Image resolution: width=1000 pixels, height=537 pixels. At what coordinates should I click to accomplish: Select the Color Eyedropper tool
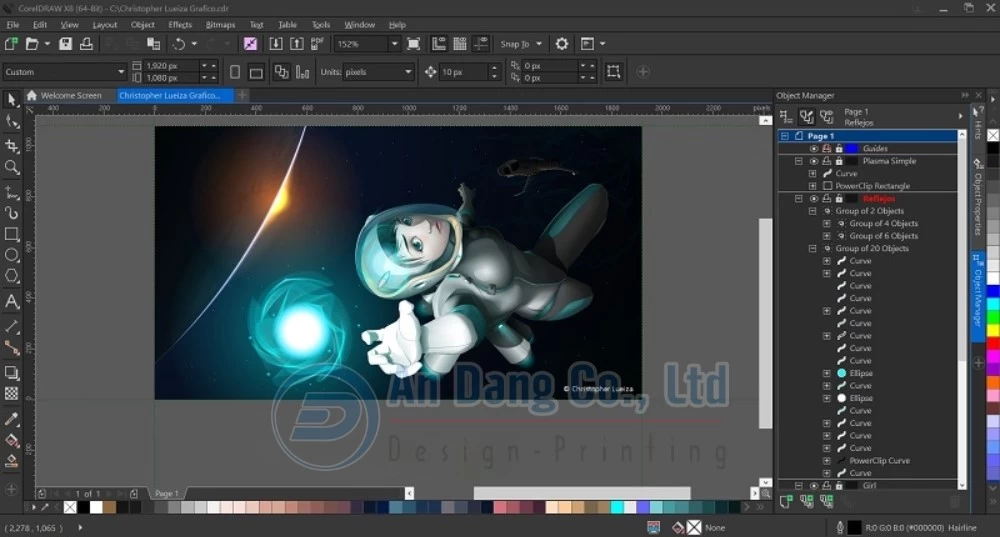coord(11,418)
